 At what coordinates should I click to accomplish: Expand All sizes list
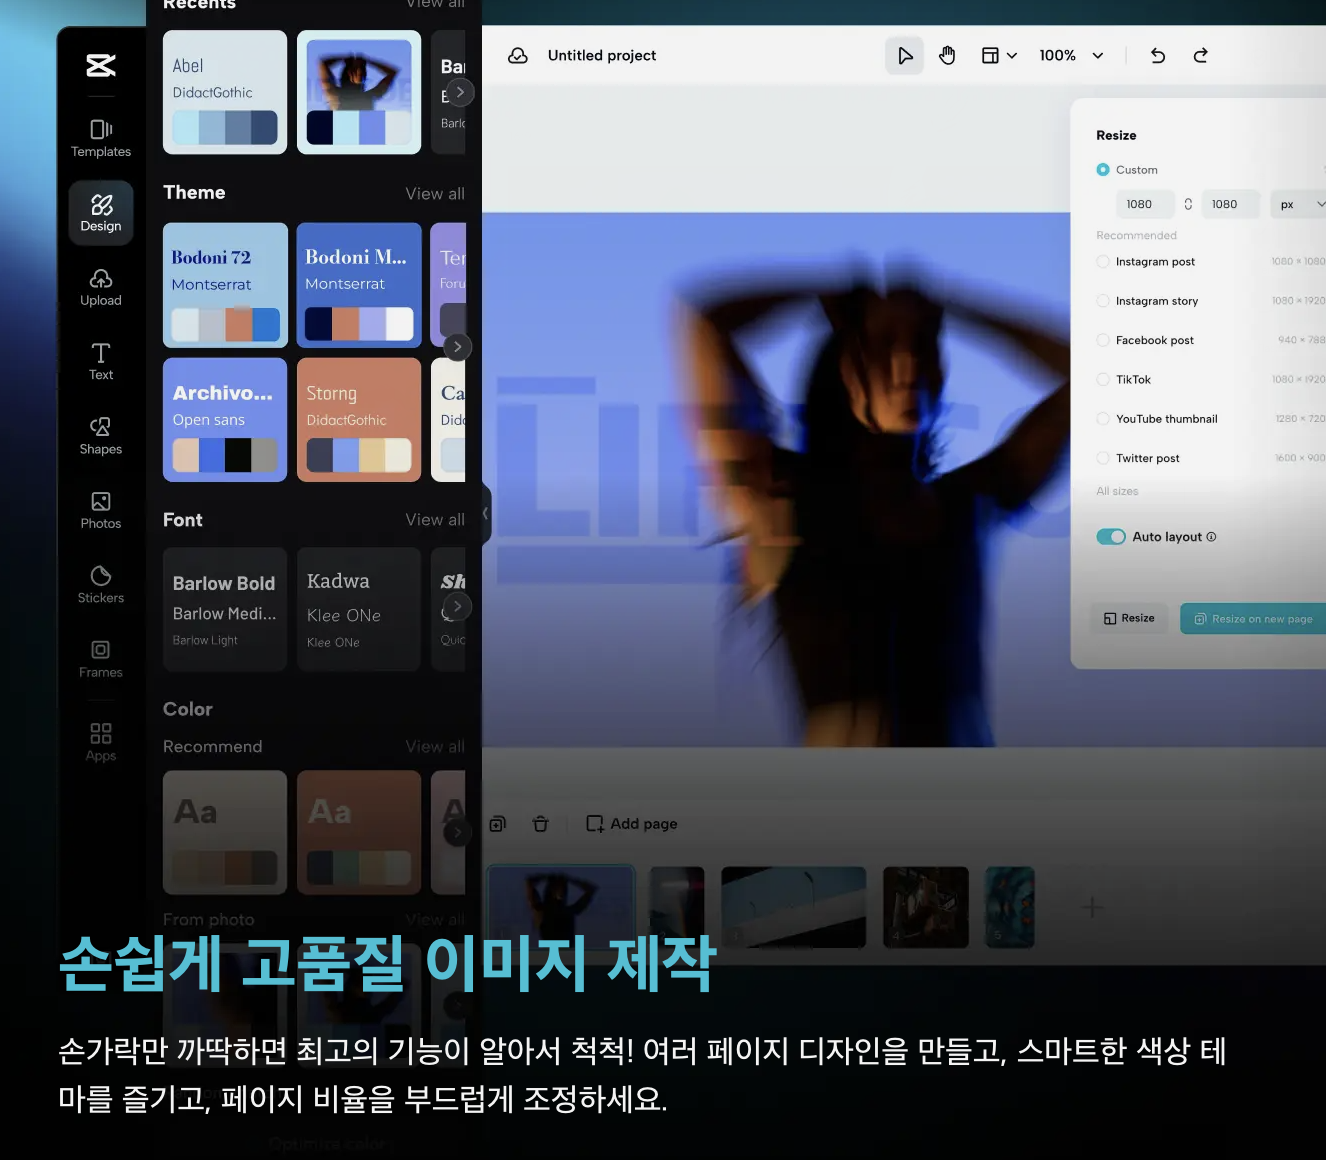(1117, 491)
